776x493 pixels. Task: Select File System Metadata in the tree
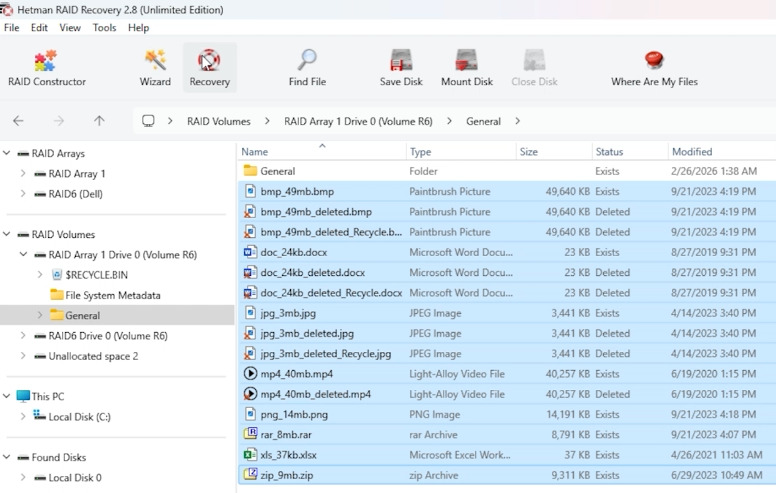point(113,295)
